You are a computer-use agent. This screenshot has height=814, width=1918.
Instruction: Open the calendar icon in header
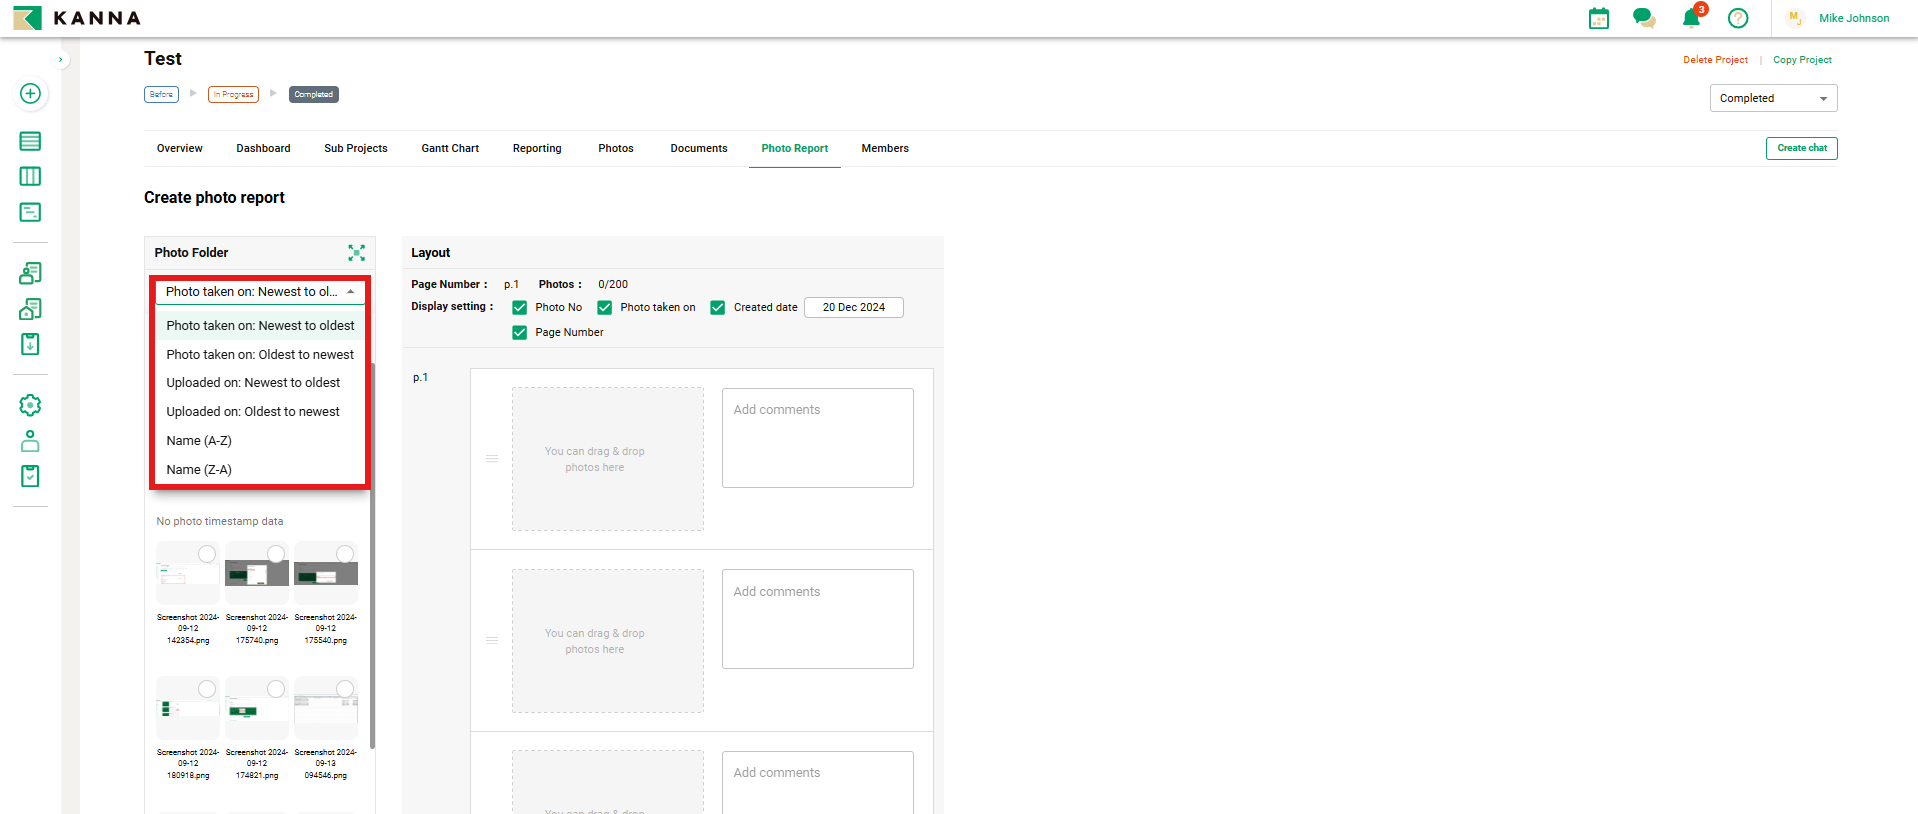point(1598,18)
